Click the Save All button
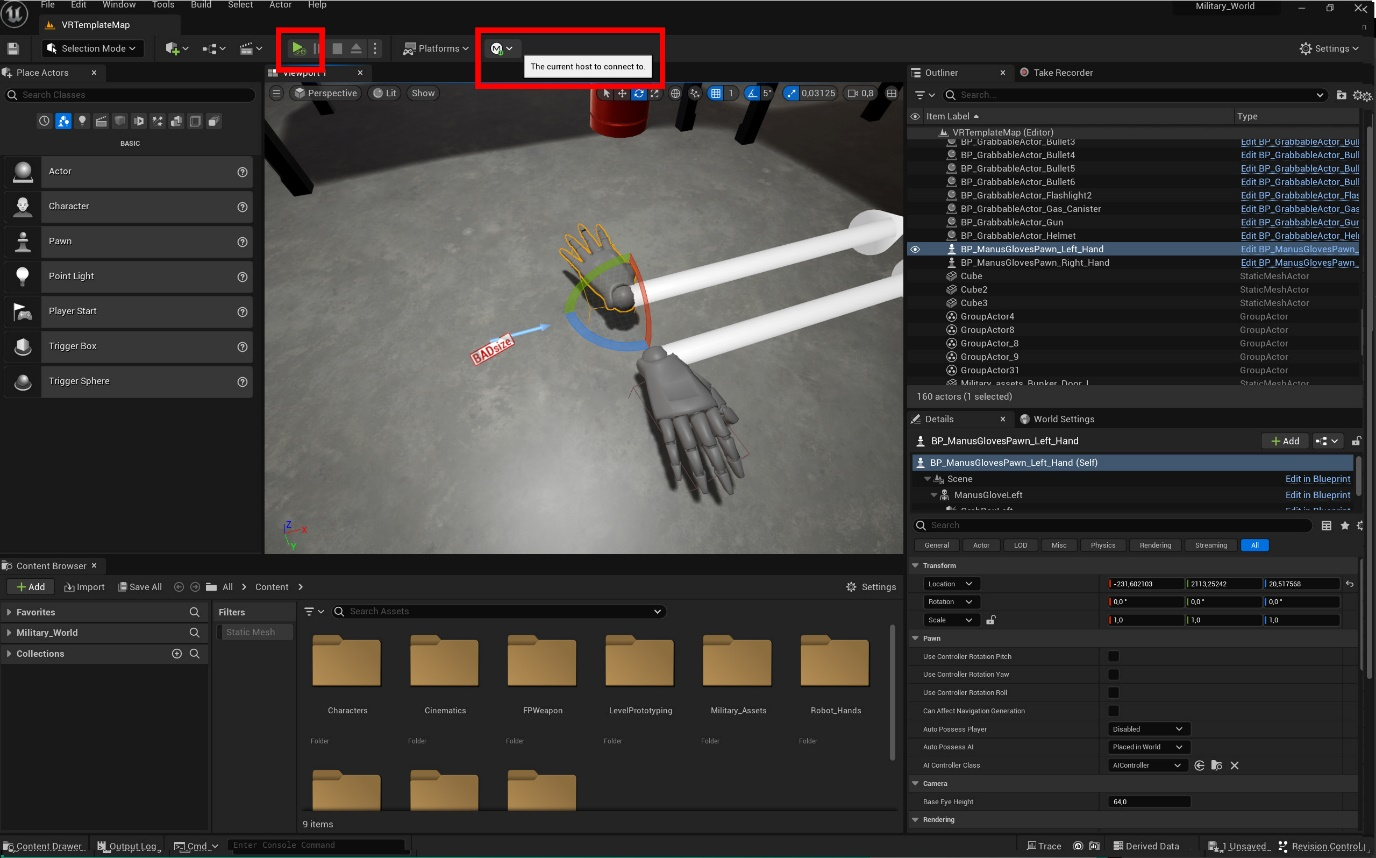 (x=139, y=587)
